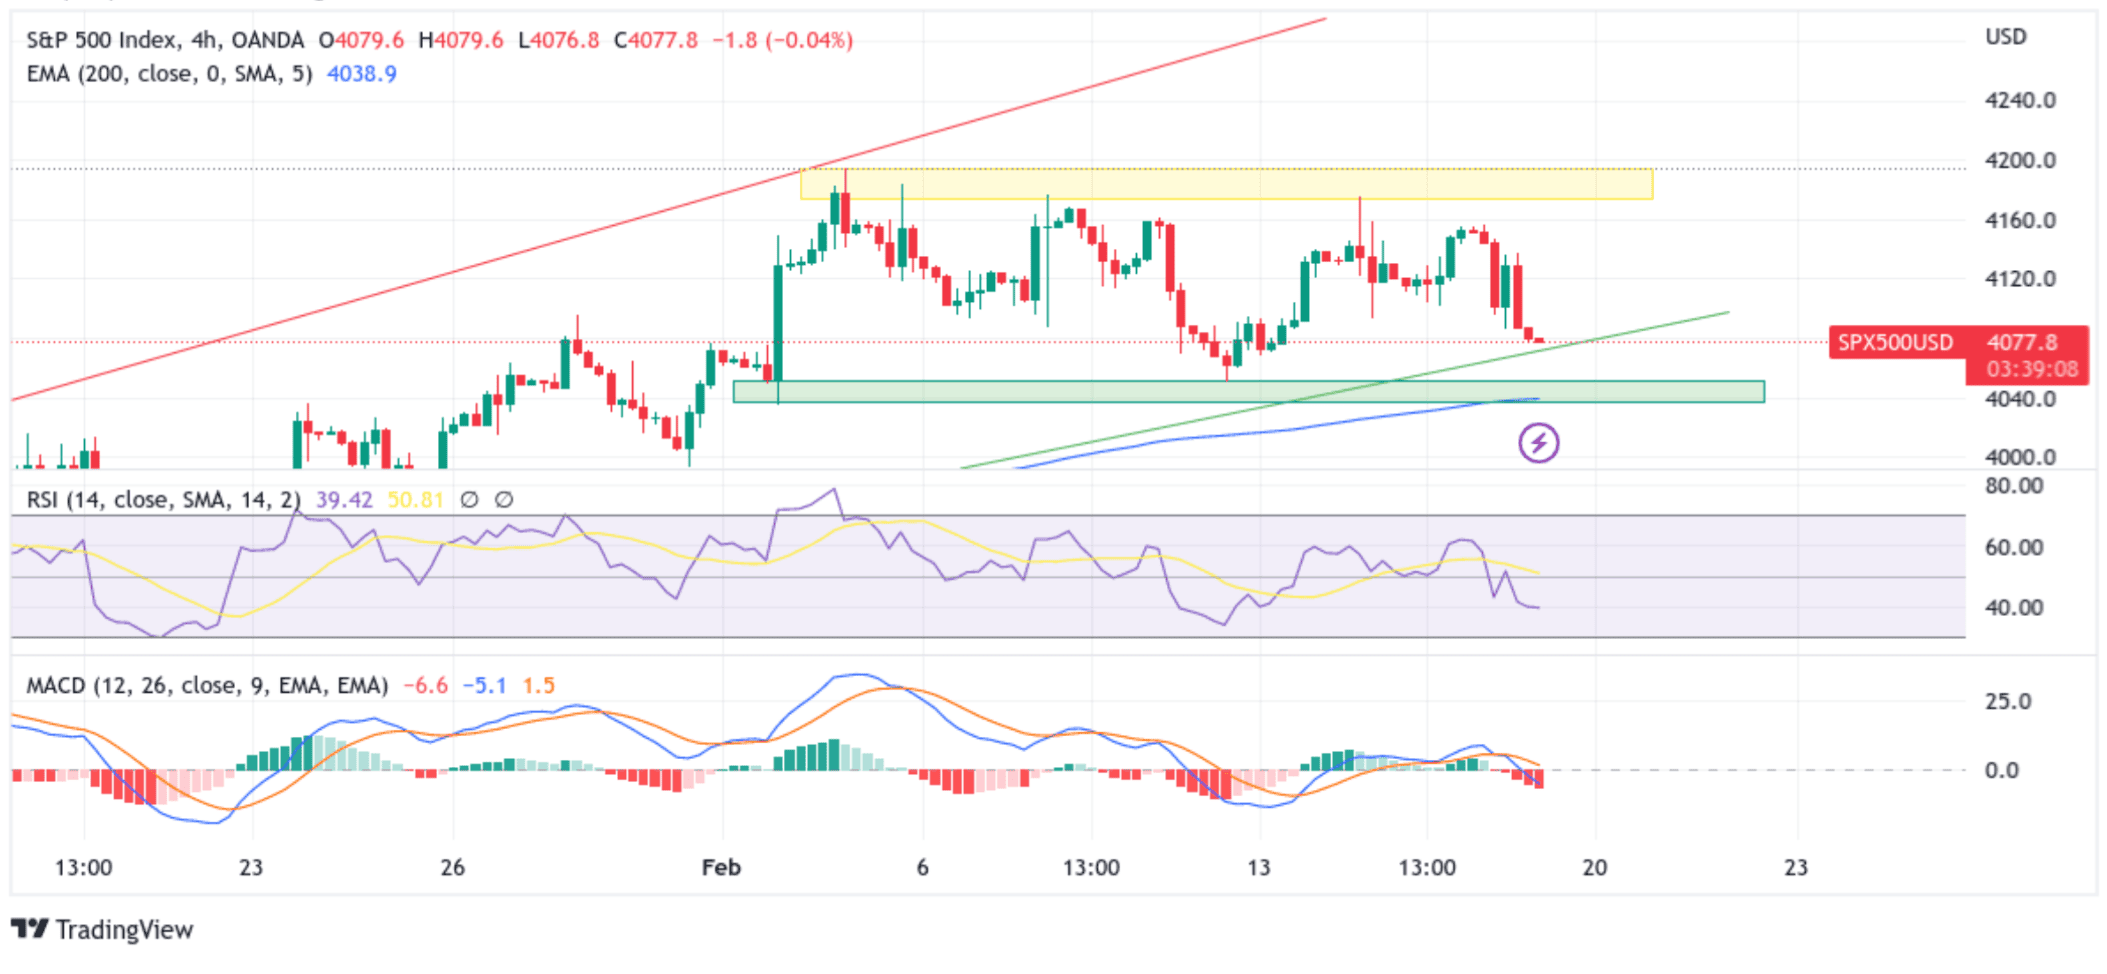Click the first RSI hidden-value circle icon
Viewport: 2107px width, 974px height.
coord(469,499)
